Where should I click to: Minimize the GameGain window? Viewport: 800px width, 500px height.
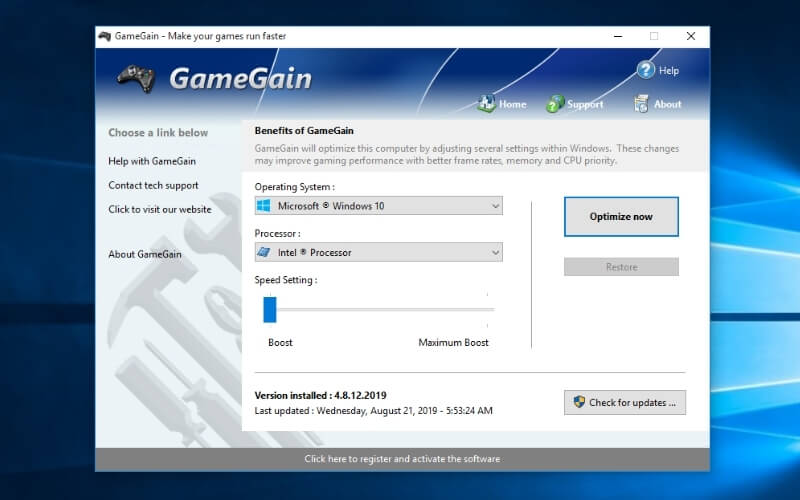[x=618, y=36]
